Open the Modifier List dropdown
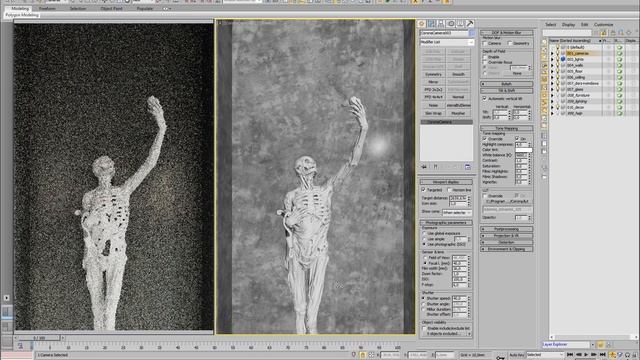Viewport: 640px width, 360px height. coord(447,42)
